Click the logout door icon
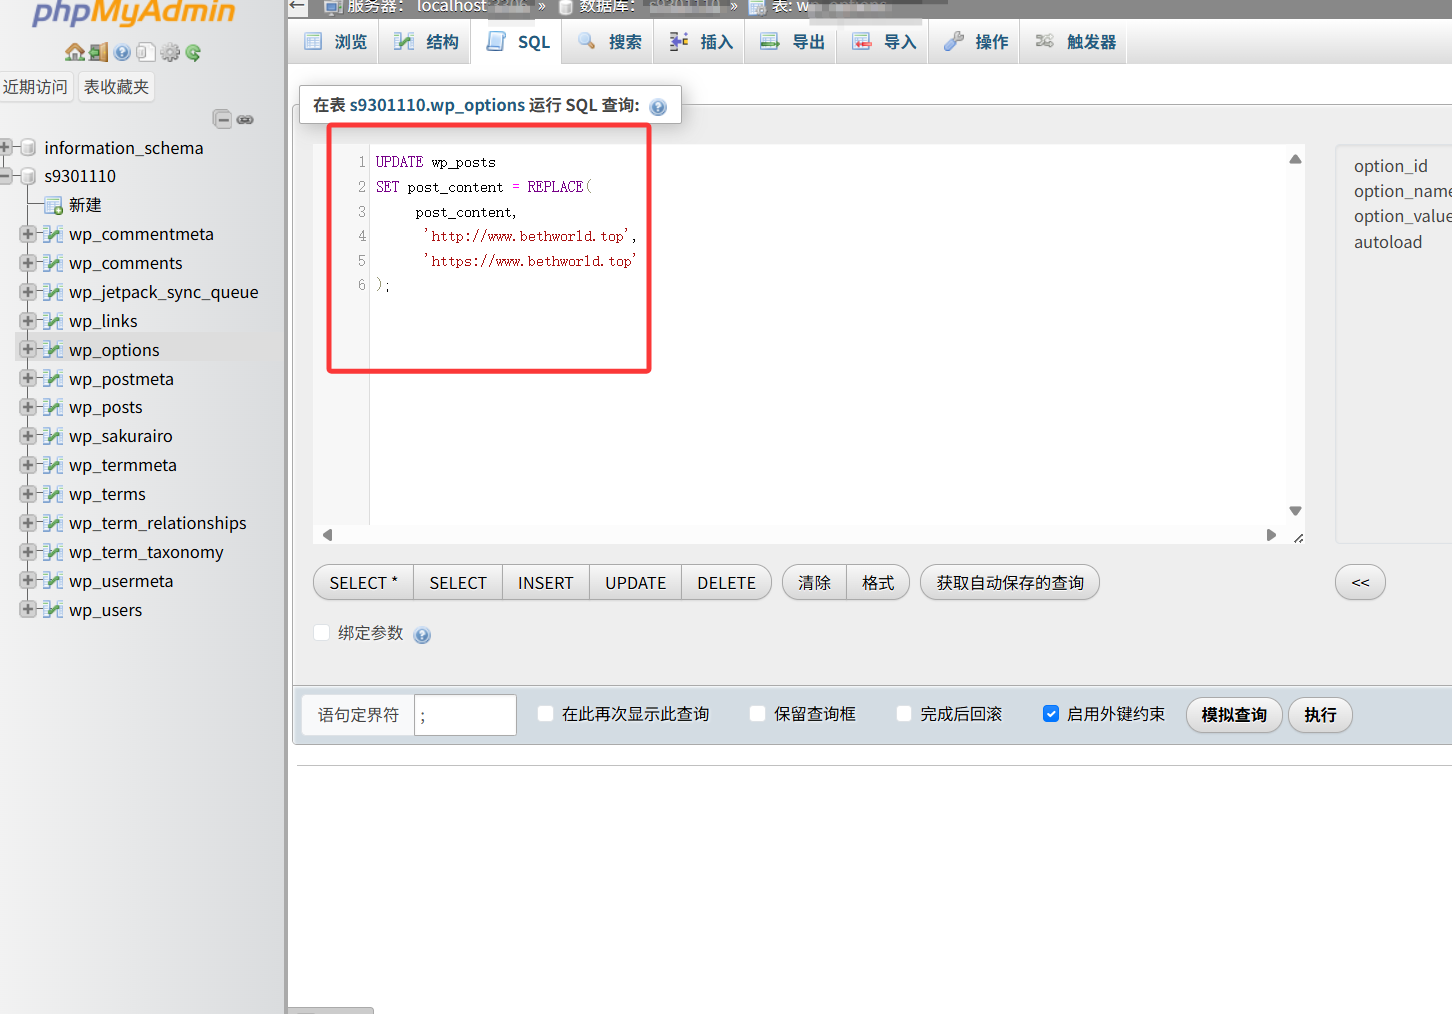Viewport: 1452px width, 1014px height. 97,52
